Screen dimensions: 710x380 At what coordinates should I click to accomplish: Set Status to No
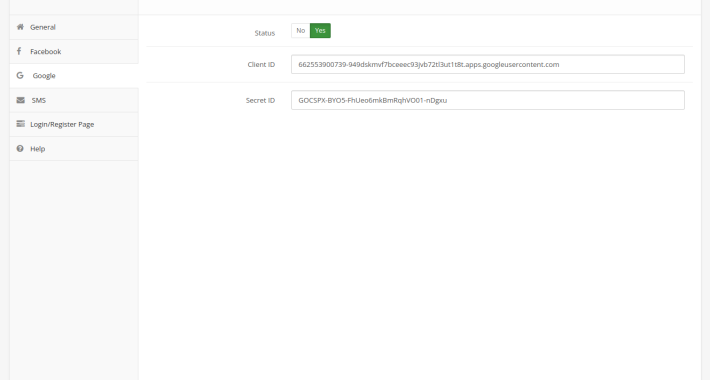301,30
